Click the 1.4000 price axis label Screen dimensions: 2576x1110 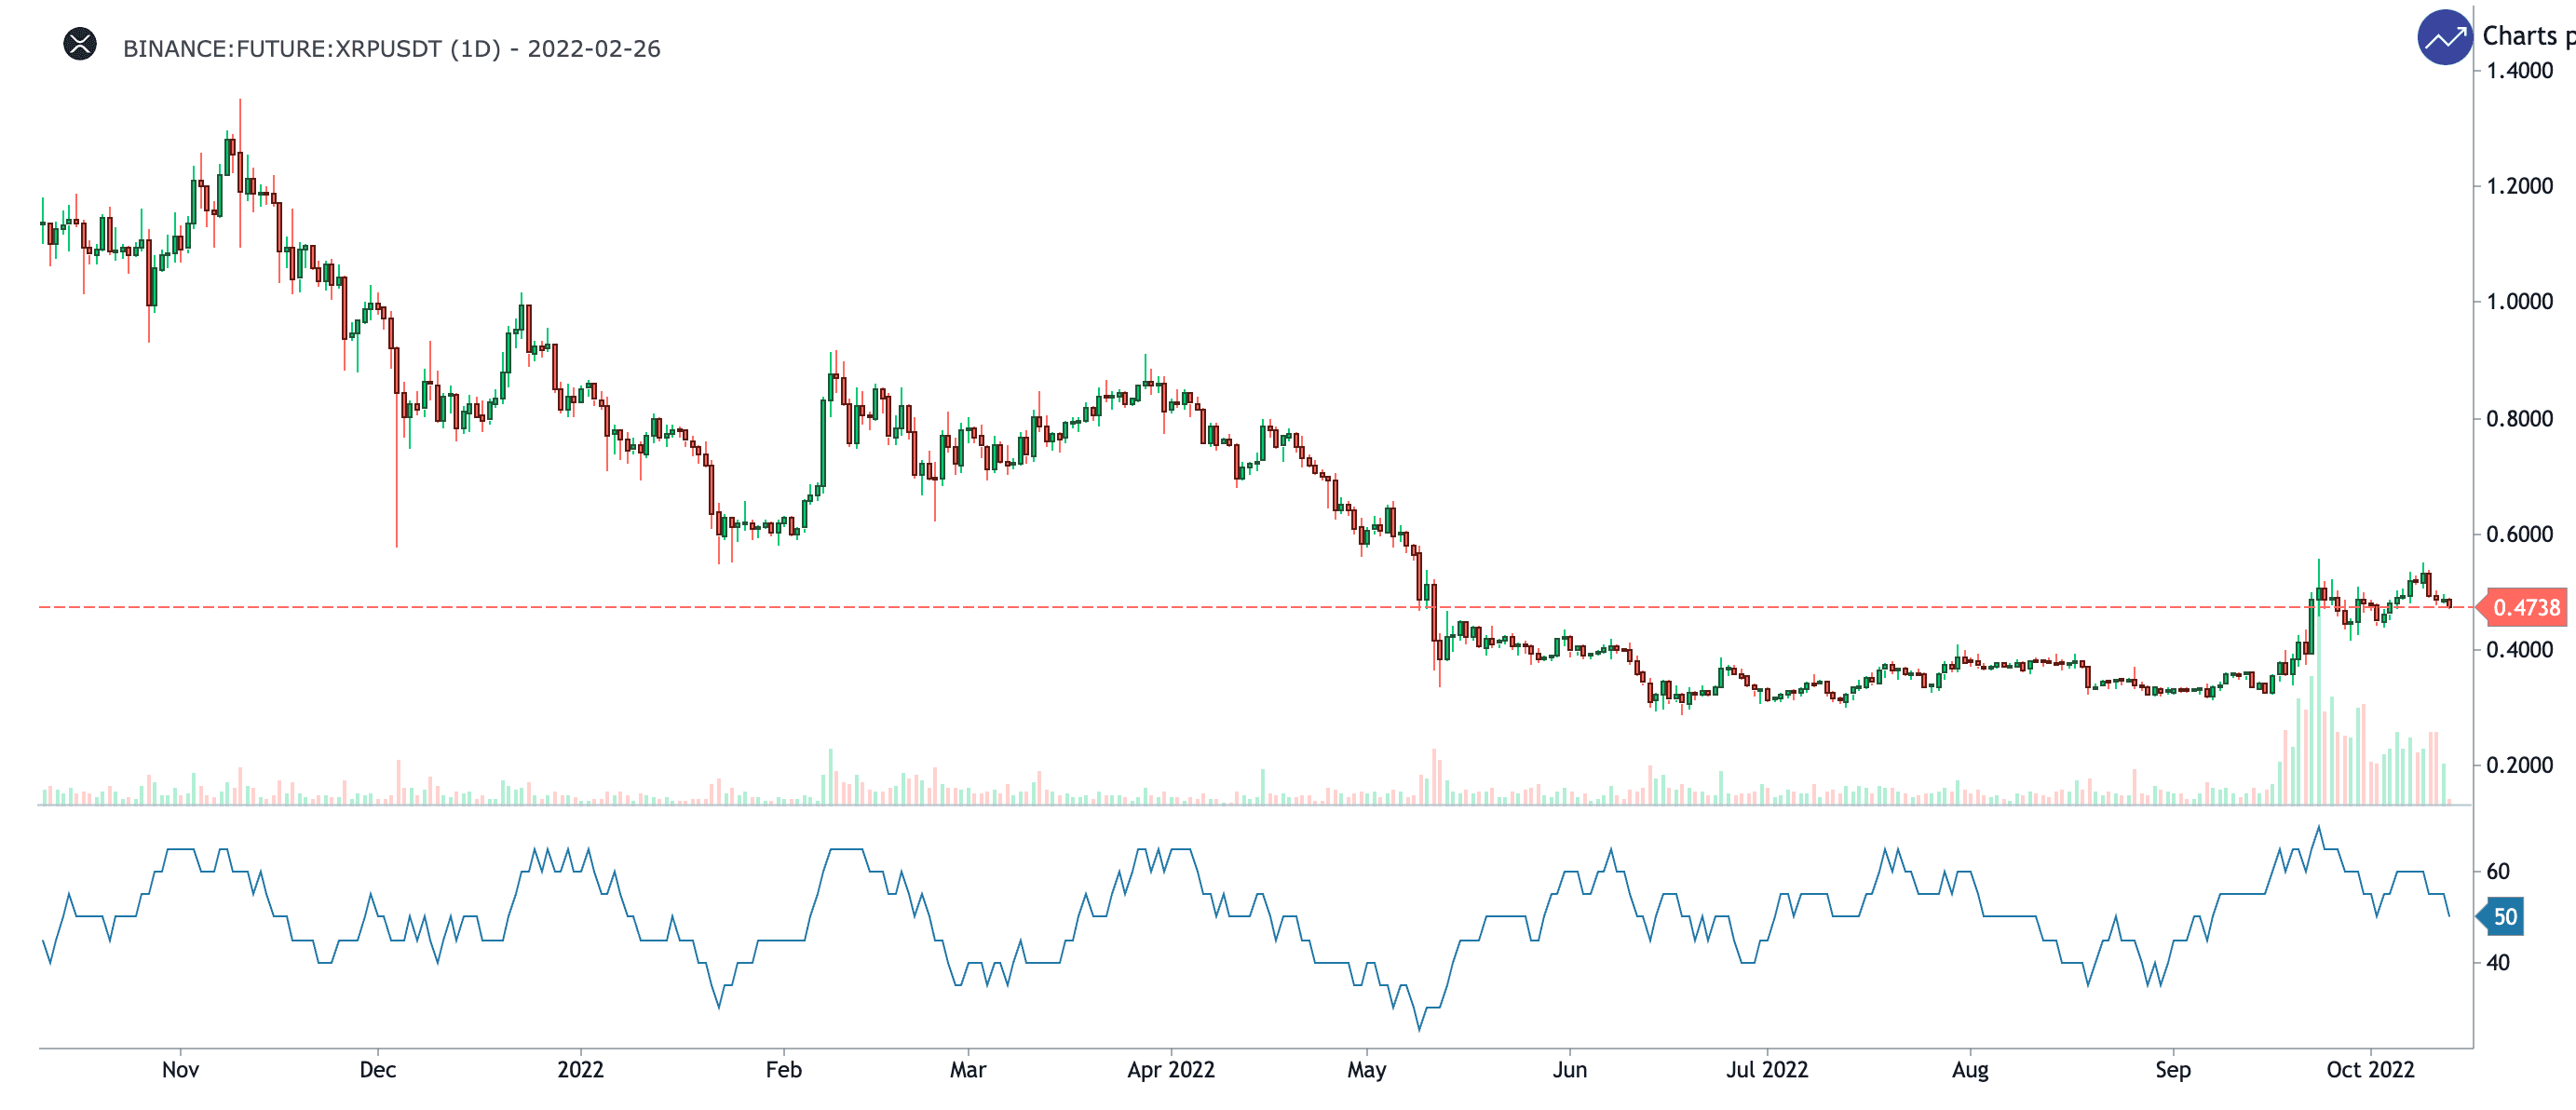tap(2519, 70)
